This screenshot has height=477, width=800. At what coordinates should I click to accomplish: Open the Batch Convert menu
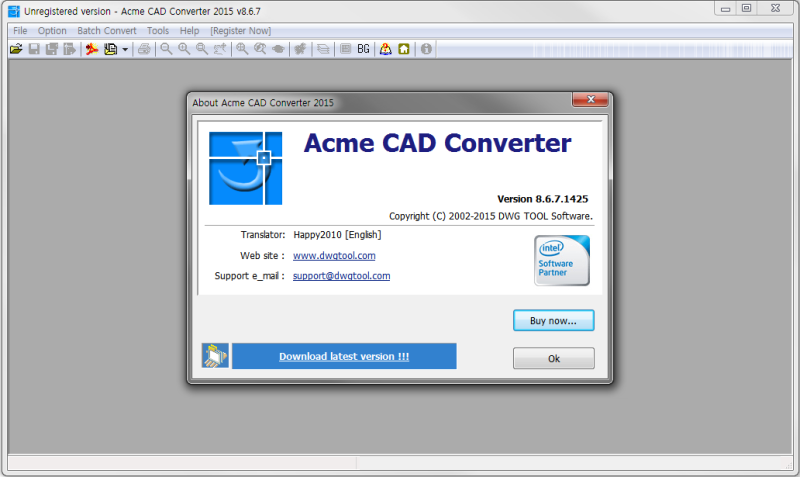click(x=107, y=31)
